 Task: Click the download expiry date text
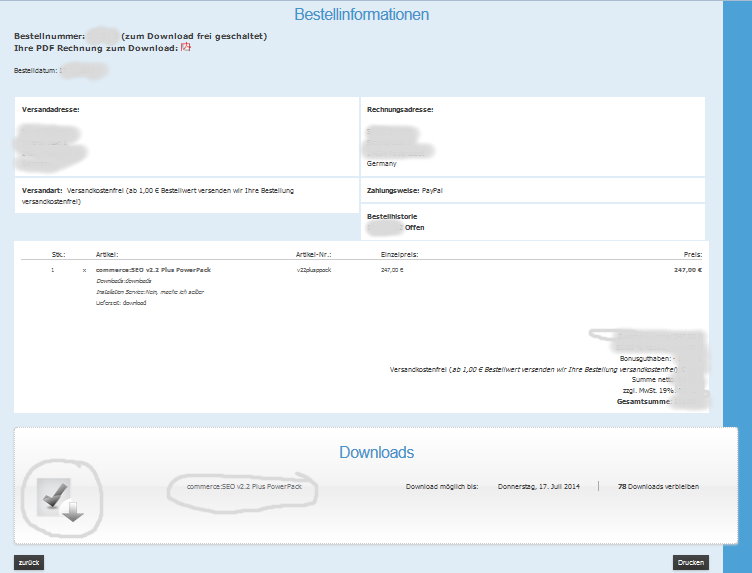[540, 487]
